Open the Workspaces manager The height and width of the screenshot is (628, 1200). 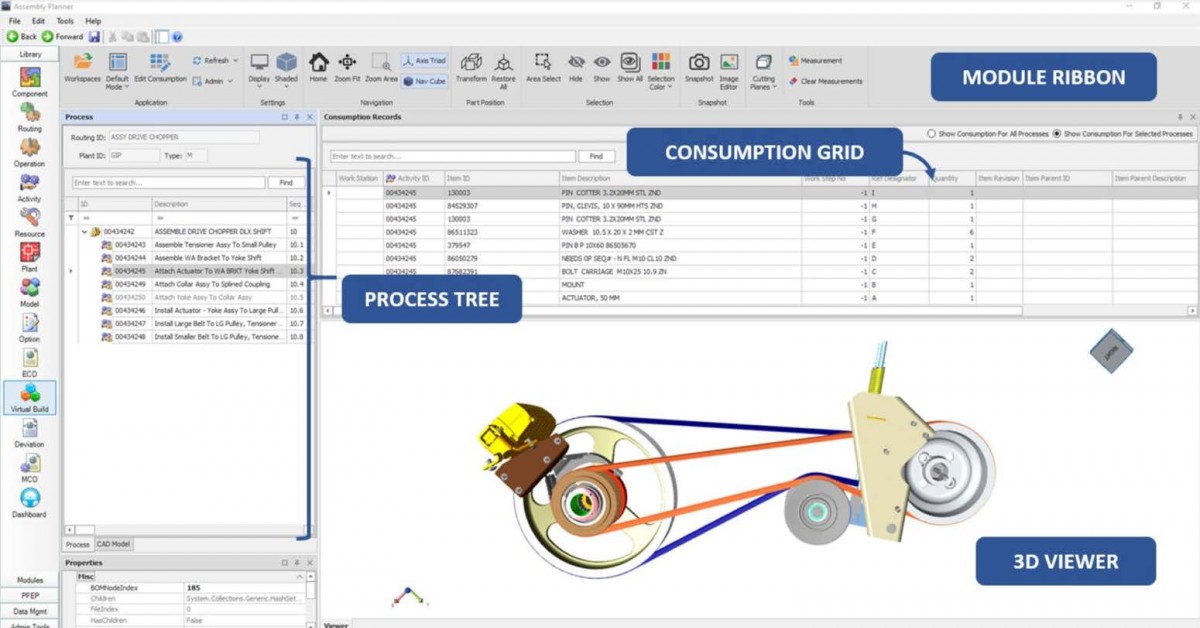[x=82, y=68]
